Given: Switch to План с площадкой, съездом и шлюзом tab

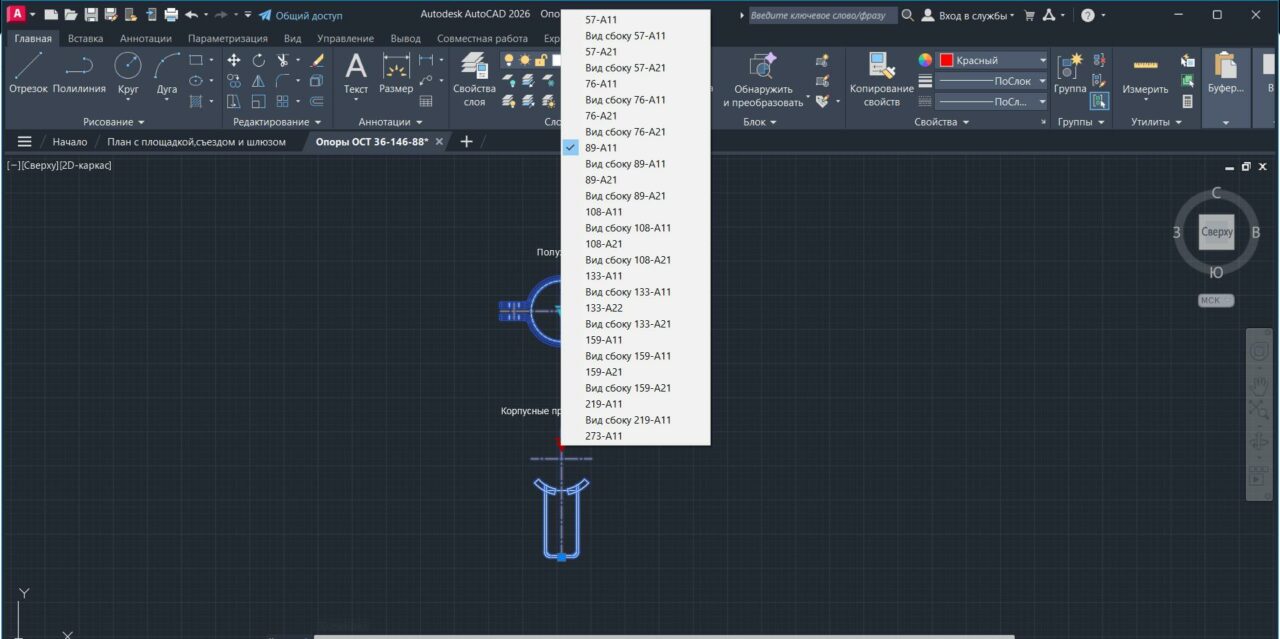Looking at the screenshot, I should [x=196, y=142].
